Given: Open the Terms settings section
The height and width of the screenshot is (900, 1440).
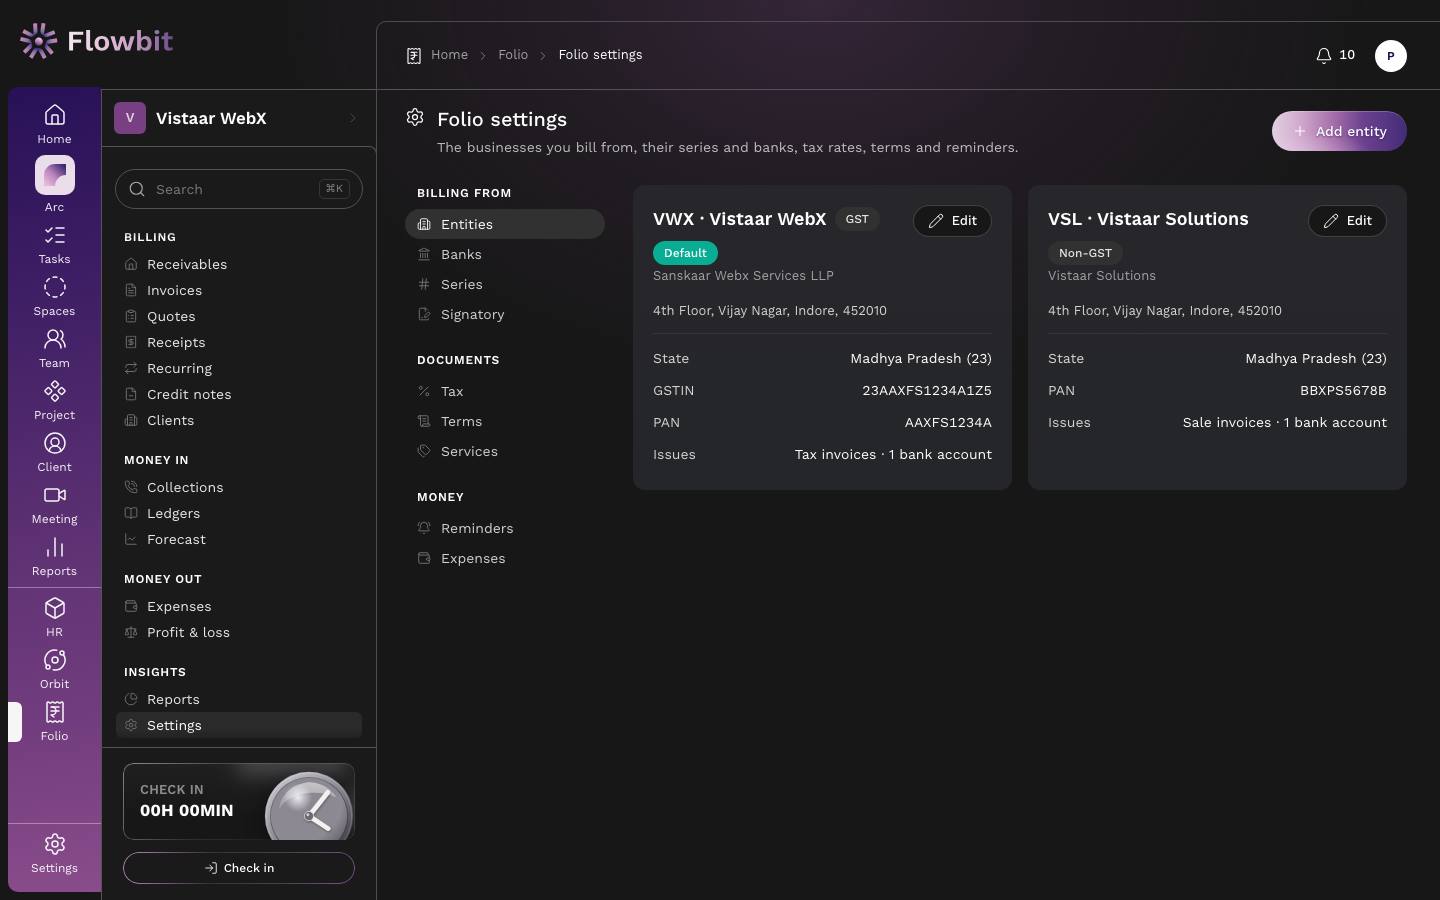Looking at the screenshot, I should 505,421.
